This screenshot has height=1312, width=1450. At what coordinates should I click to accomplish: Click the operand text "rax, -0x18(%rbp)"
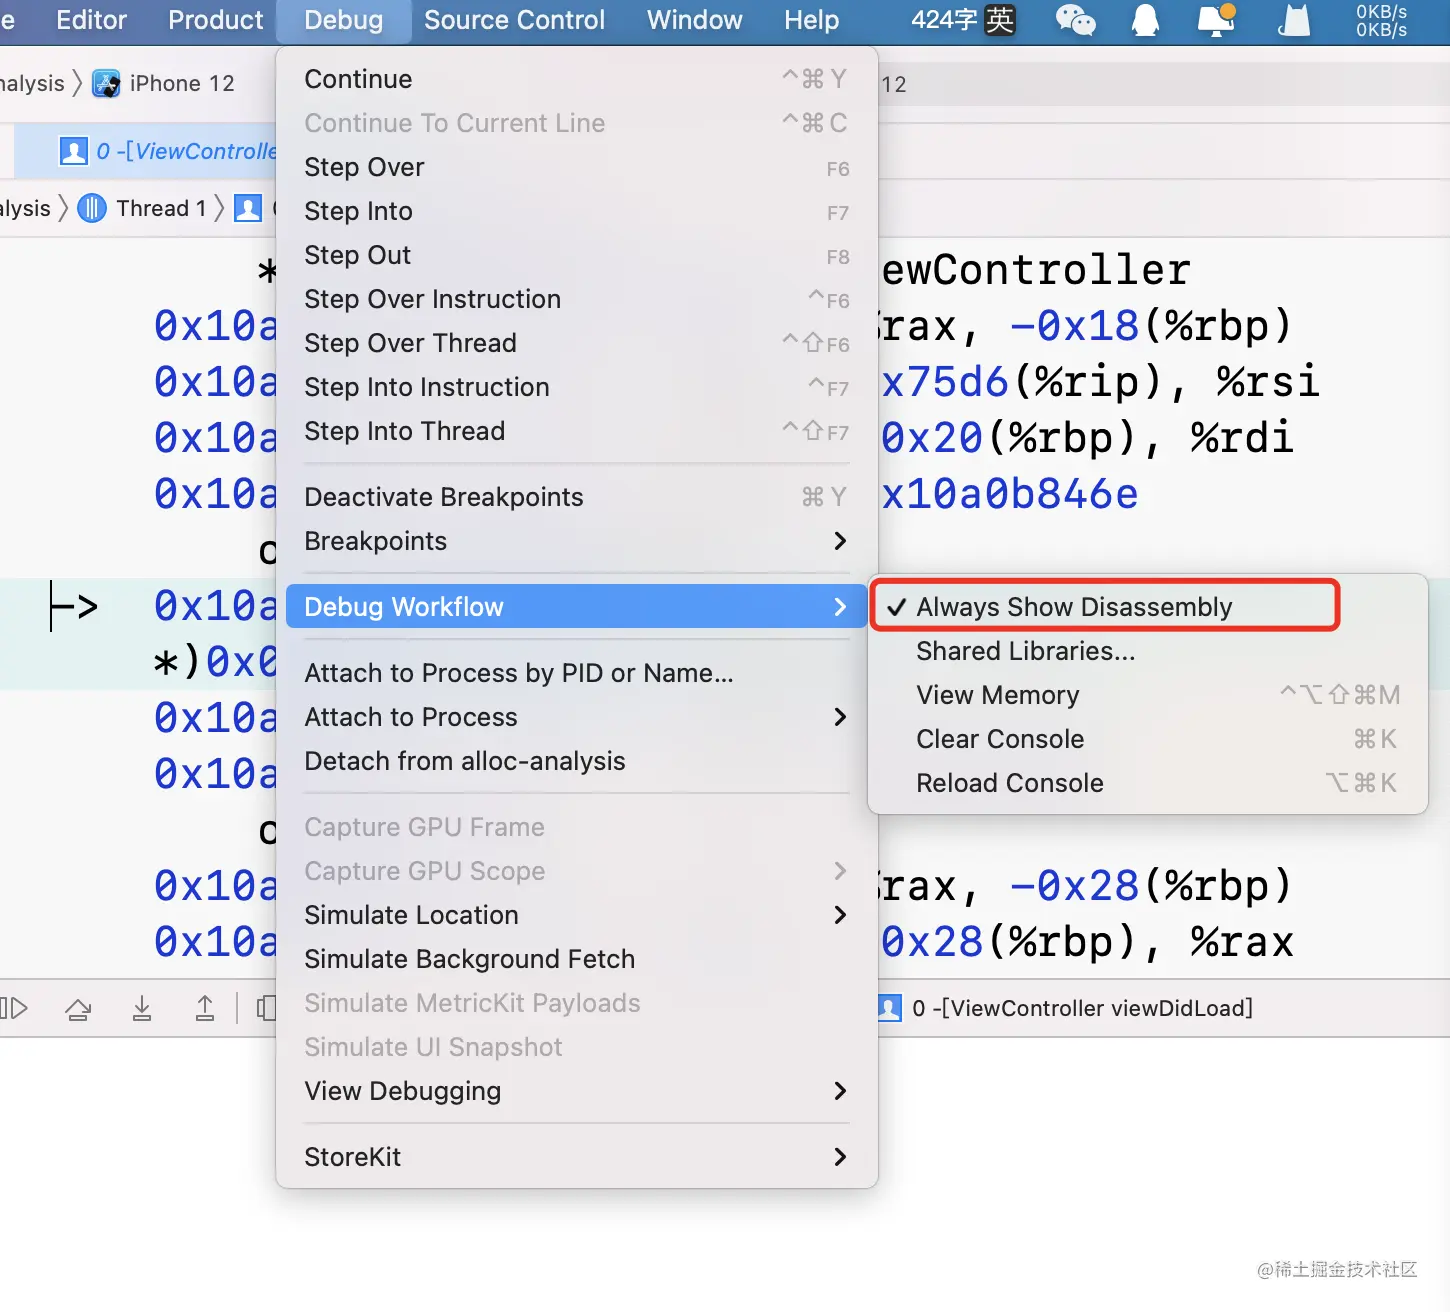[1085, 326]
